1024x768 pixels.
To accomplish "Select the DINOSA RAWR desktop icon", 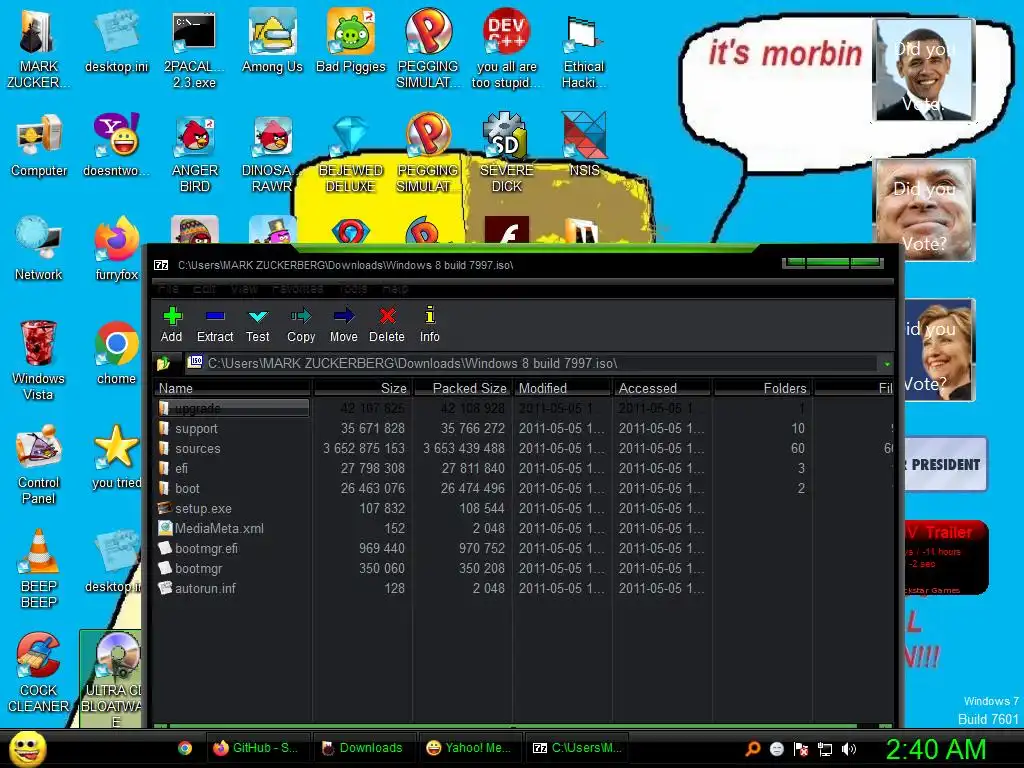I will pyautogui.click(x=272, y=154).
